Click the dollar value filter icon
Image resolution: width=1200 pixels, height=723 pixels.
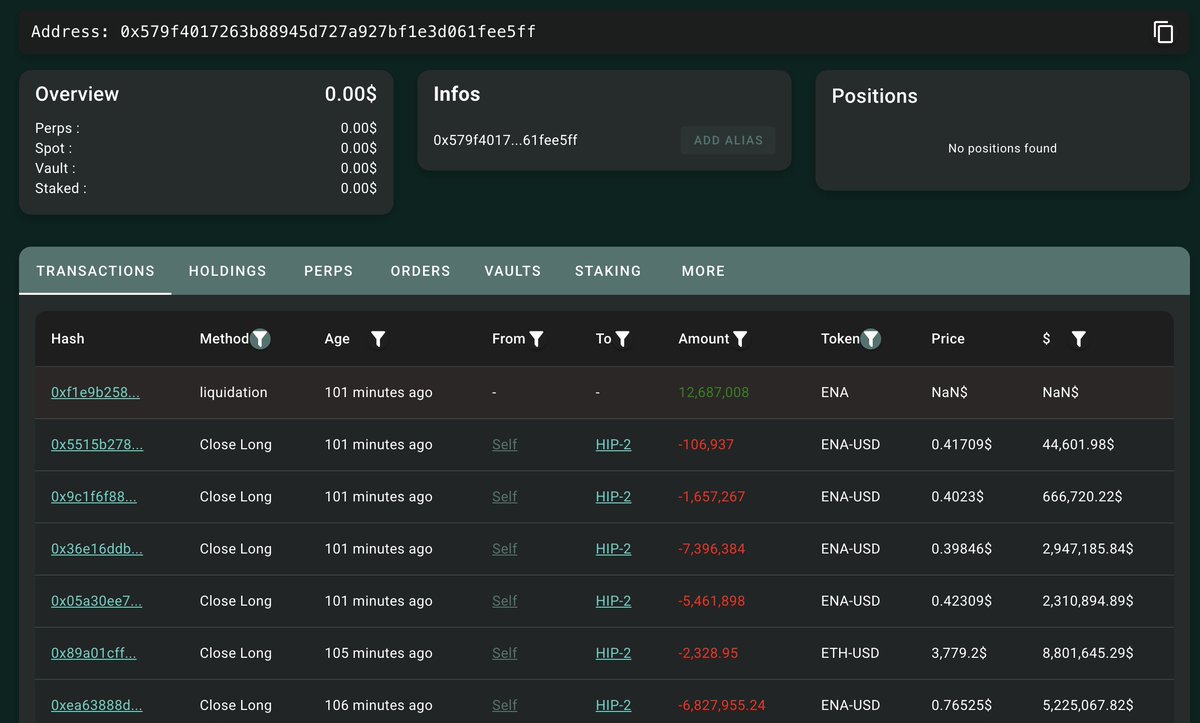(x=1078, y=339)
